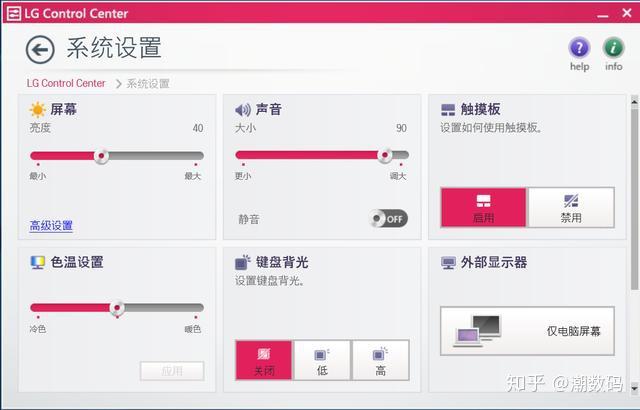
Task: Open 高级设置 advanced screen settings link
Action: click(51, 226)
